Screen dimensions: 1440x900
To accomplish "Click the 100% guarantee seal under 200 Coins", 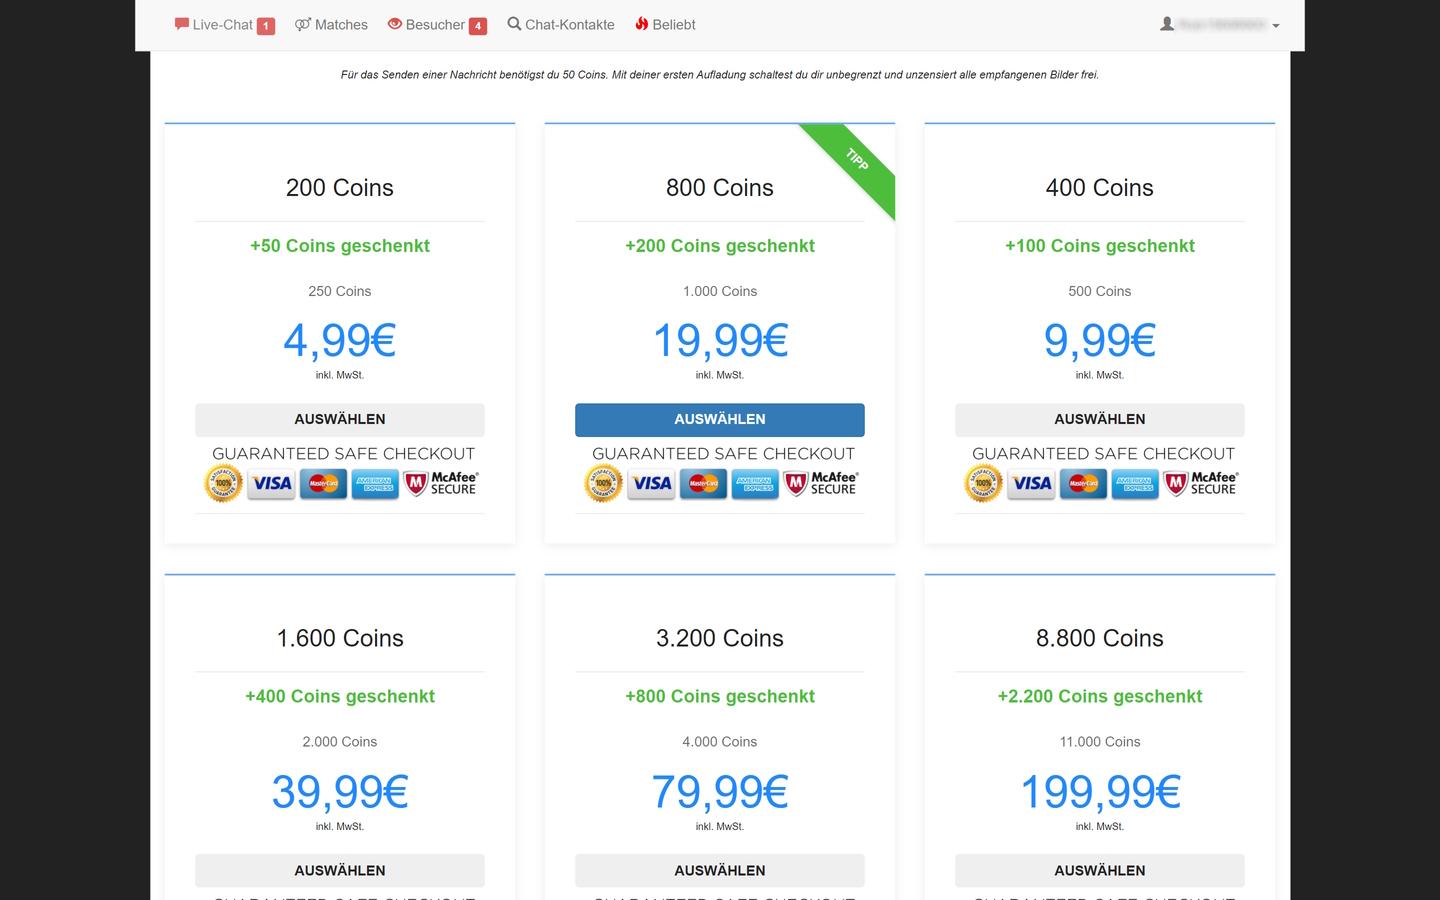I will [x=222, y=483].
